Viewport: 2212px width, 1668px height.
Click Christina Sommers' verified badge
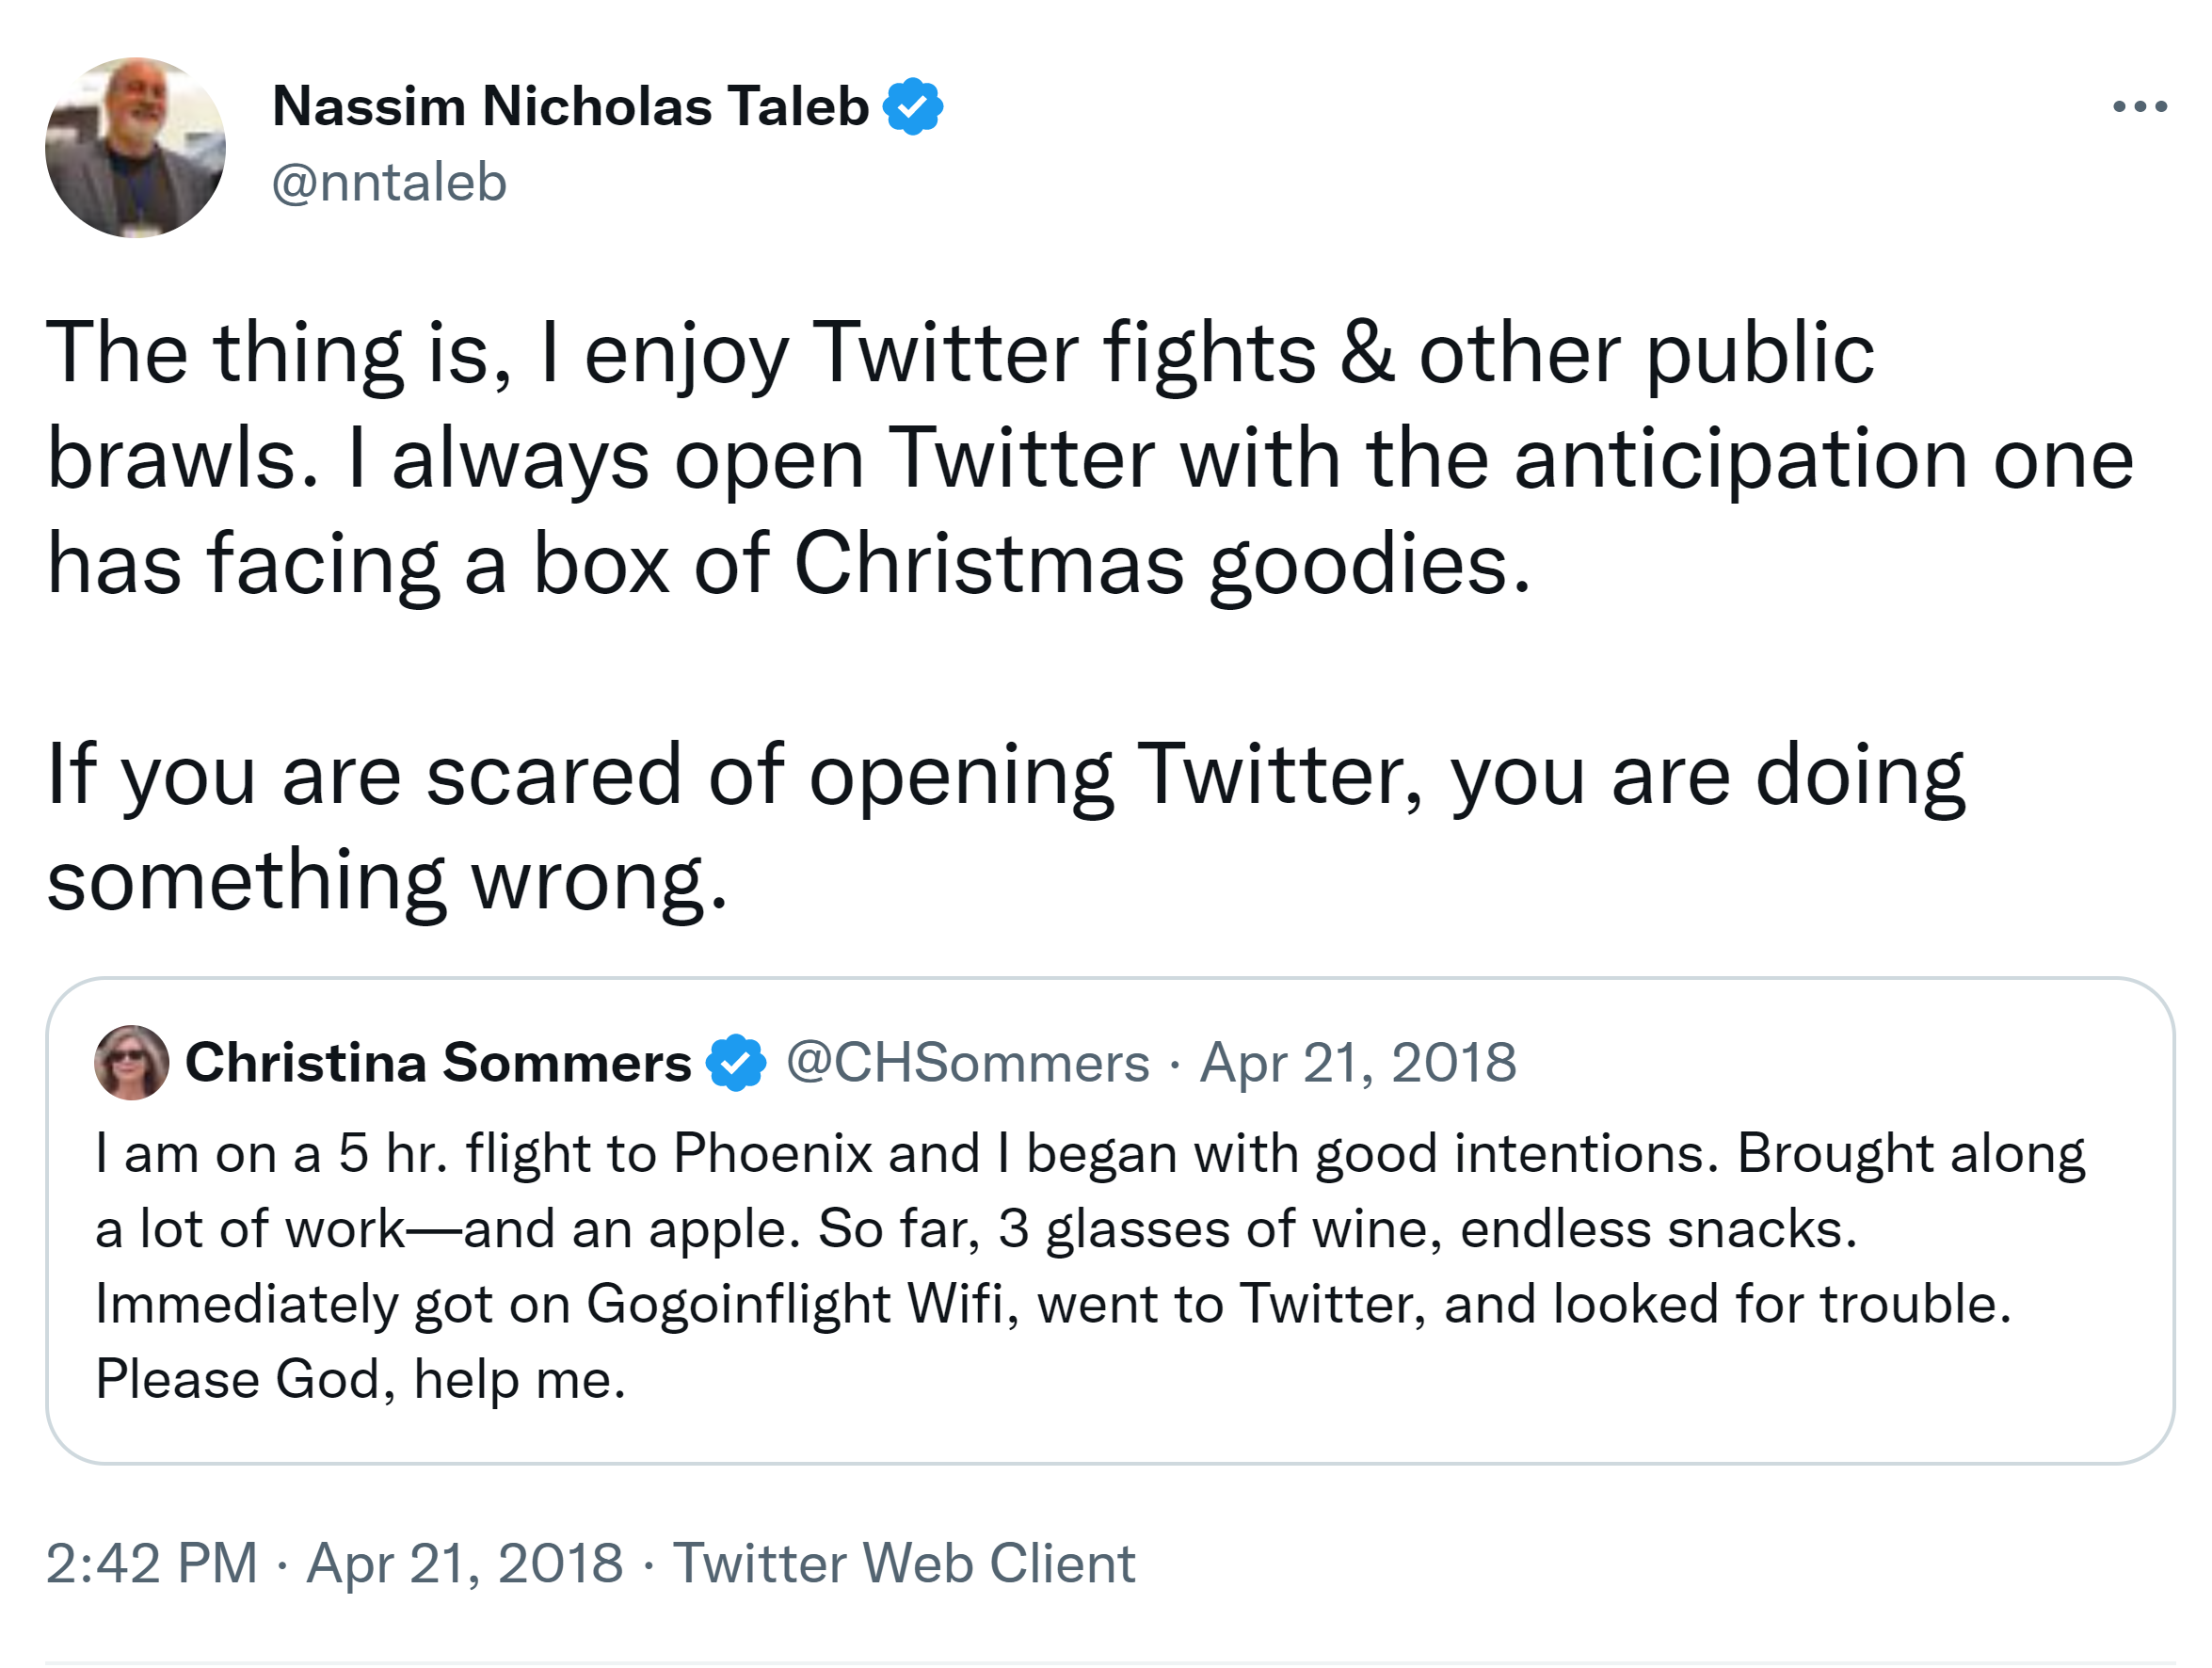[736, 1062]
